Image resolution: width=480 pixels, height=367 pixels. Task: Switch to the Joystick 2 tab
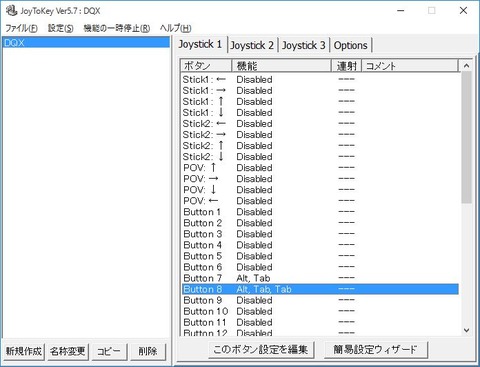(x=252, y=45)
